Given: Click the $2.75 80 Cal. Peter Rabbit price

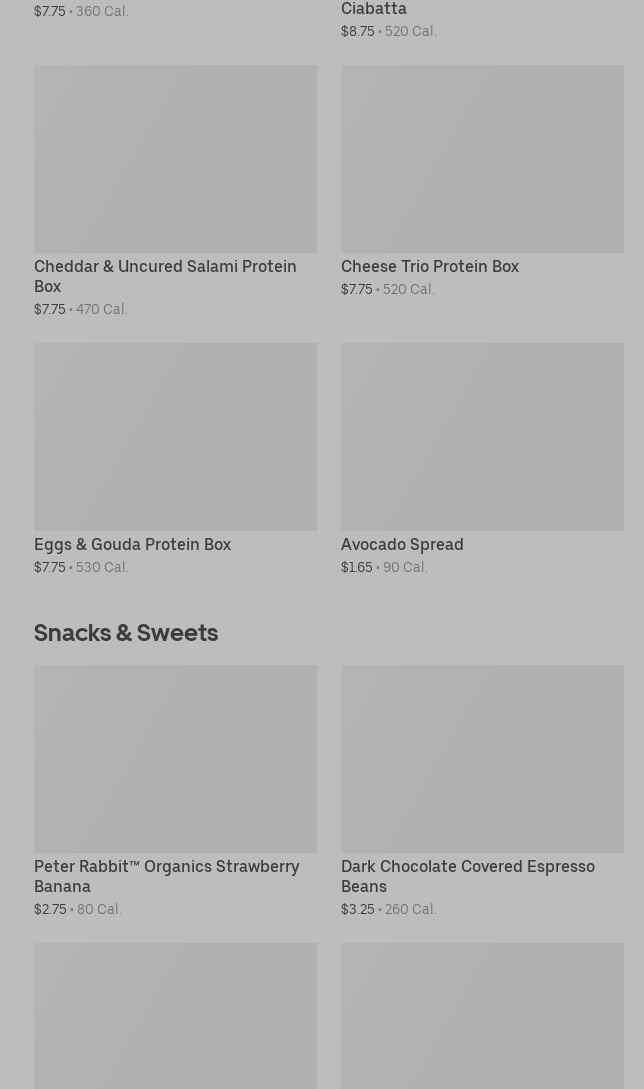Looking at the screenshot, I should [x=78, y=910].
